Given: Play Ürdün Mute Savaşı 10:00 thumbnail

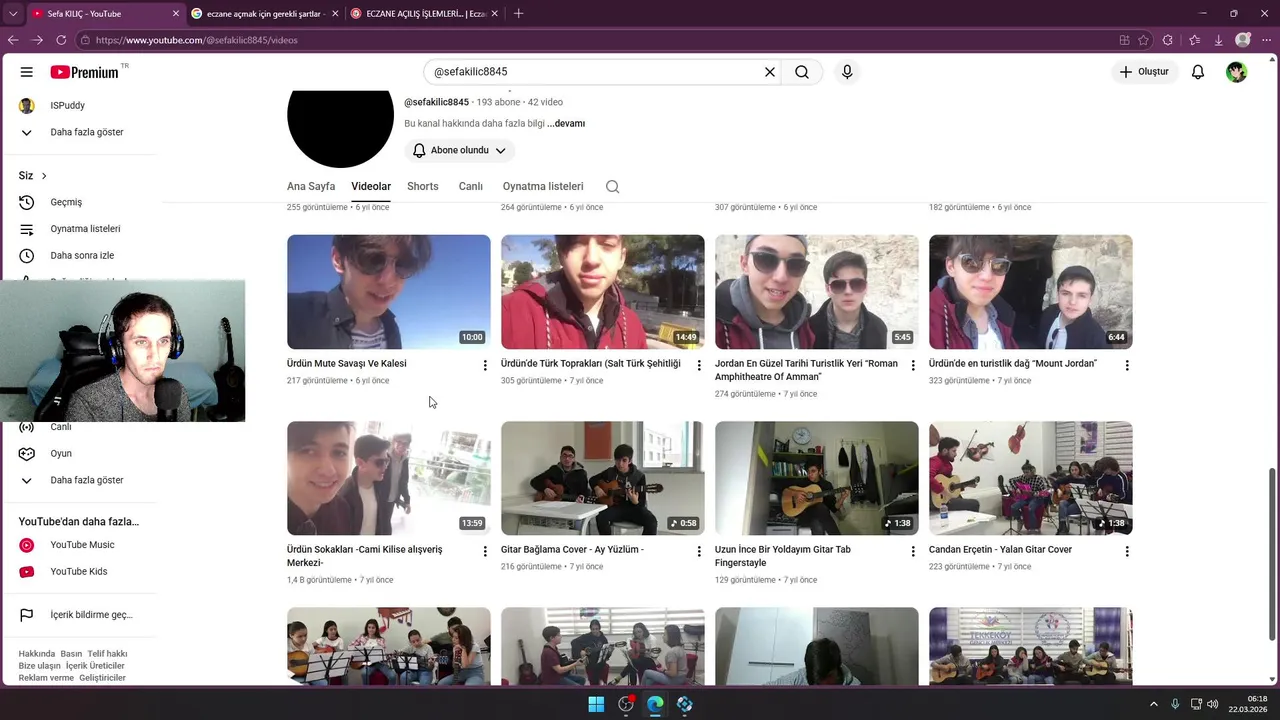Looking at the screenshot, I should click(389, 292).
